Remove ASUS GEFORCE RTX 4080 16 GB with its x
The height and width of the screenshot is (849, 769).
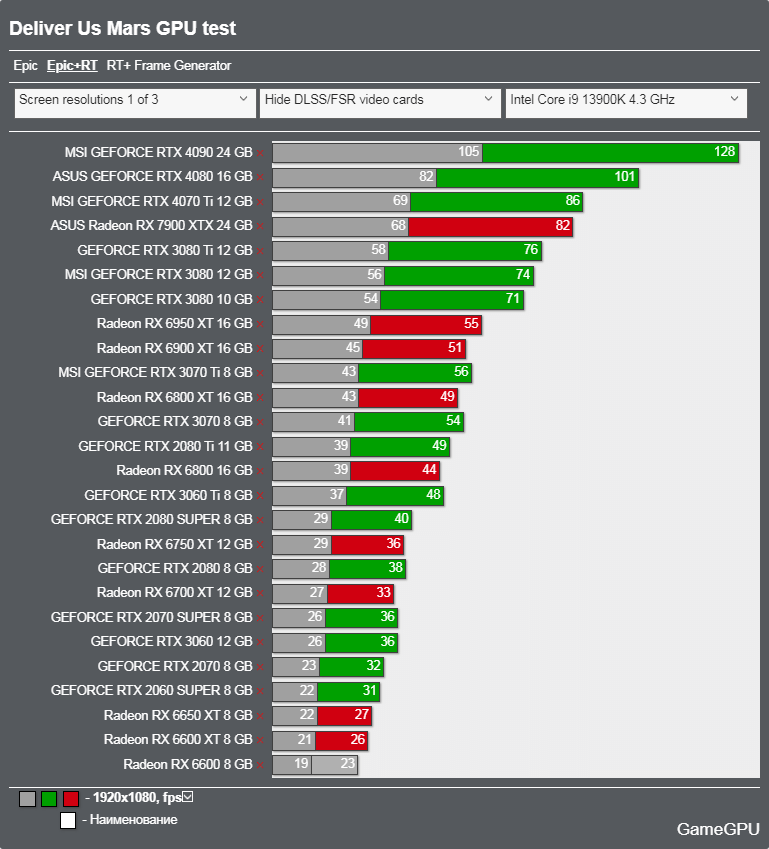(260, 178)
